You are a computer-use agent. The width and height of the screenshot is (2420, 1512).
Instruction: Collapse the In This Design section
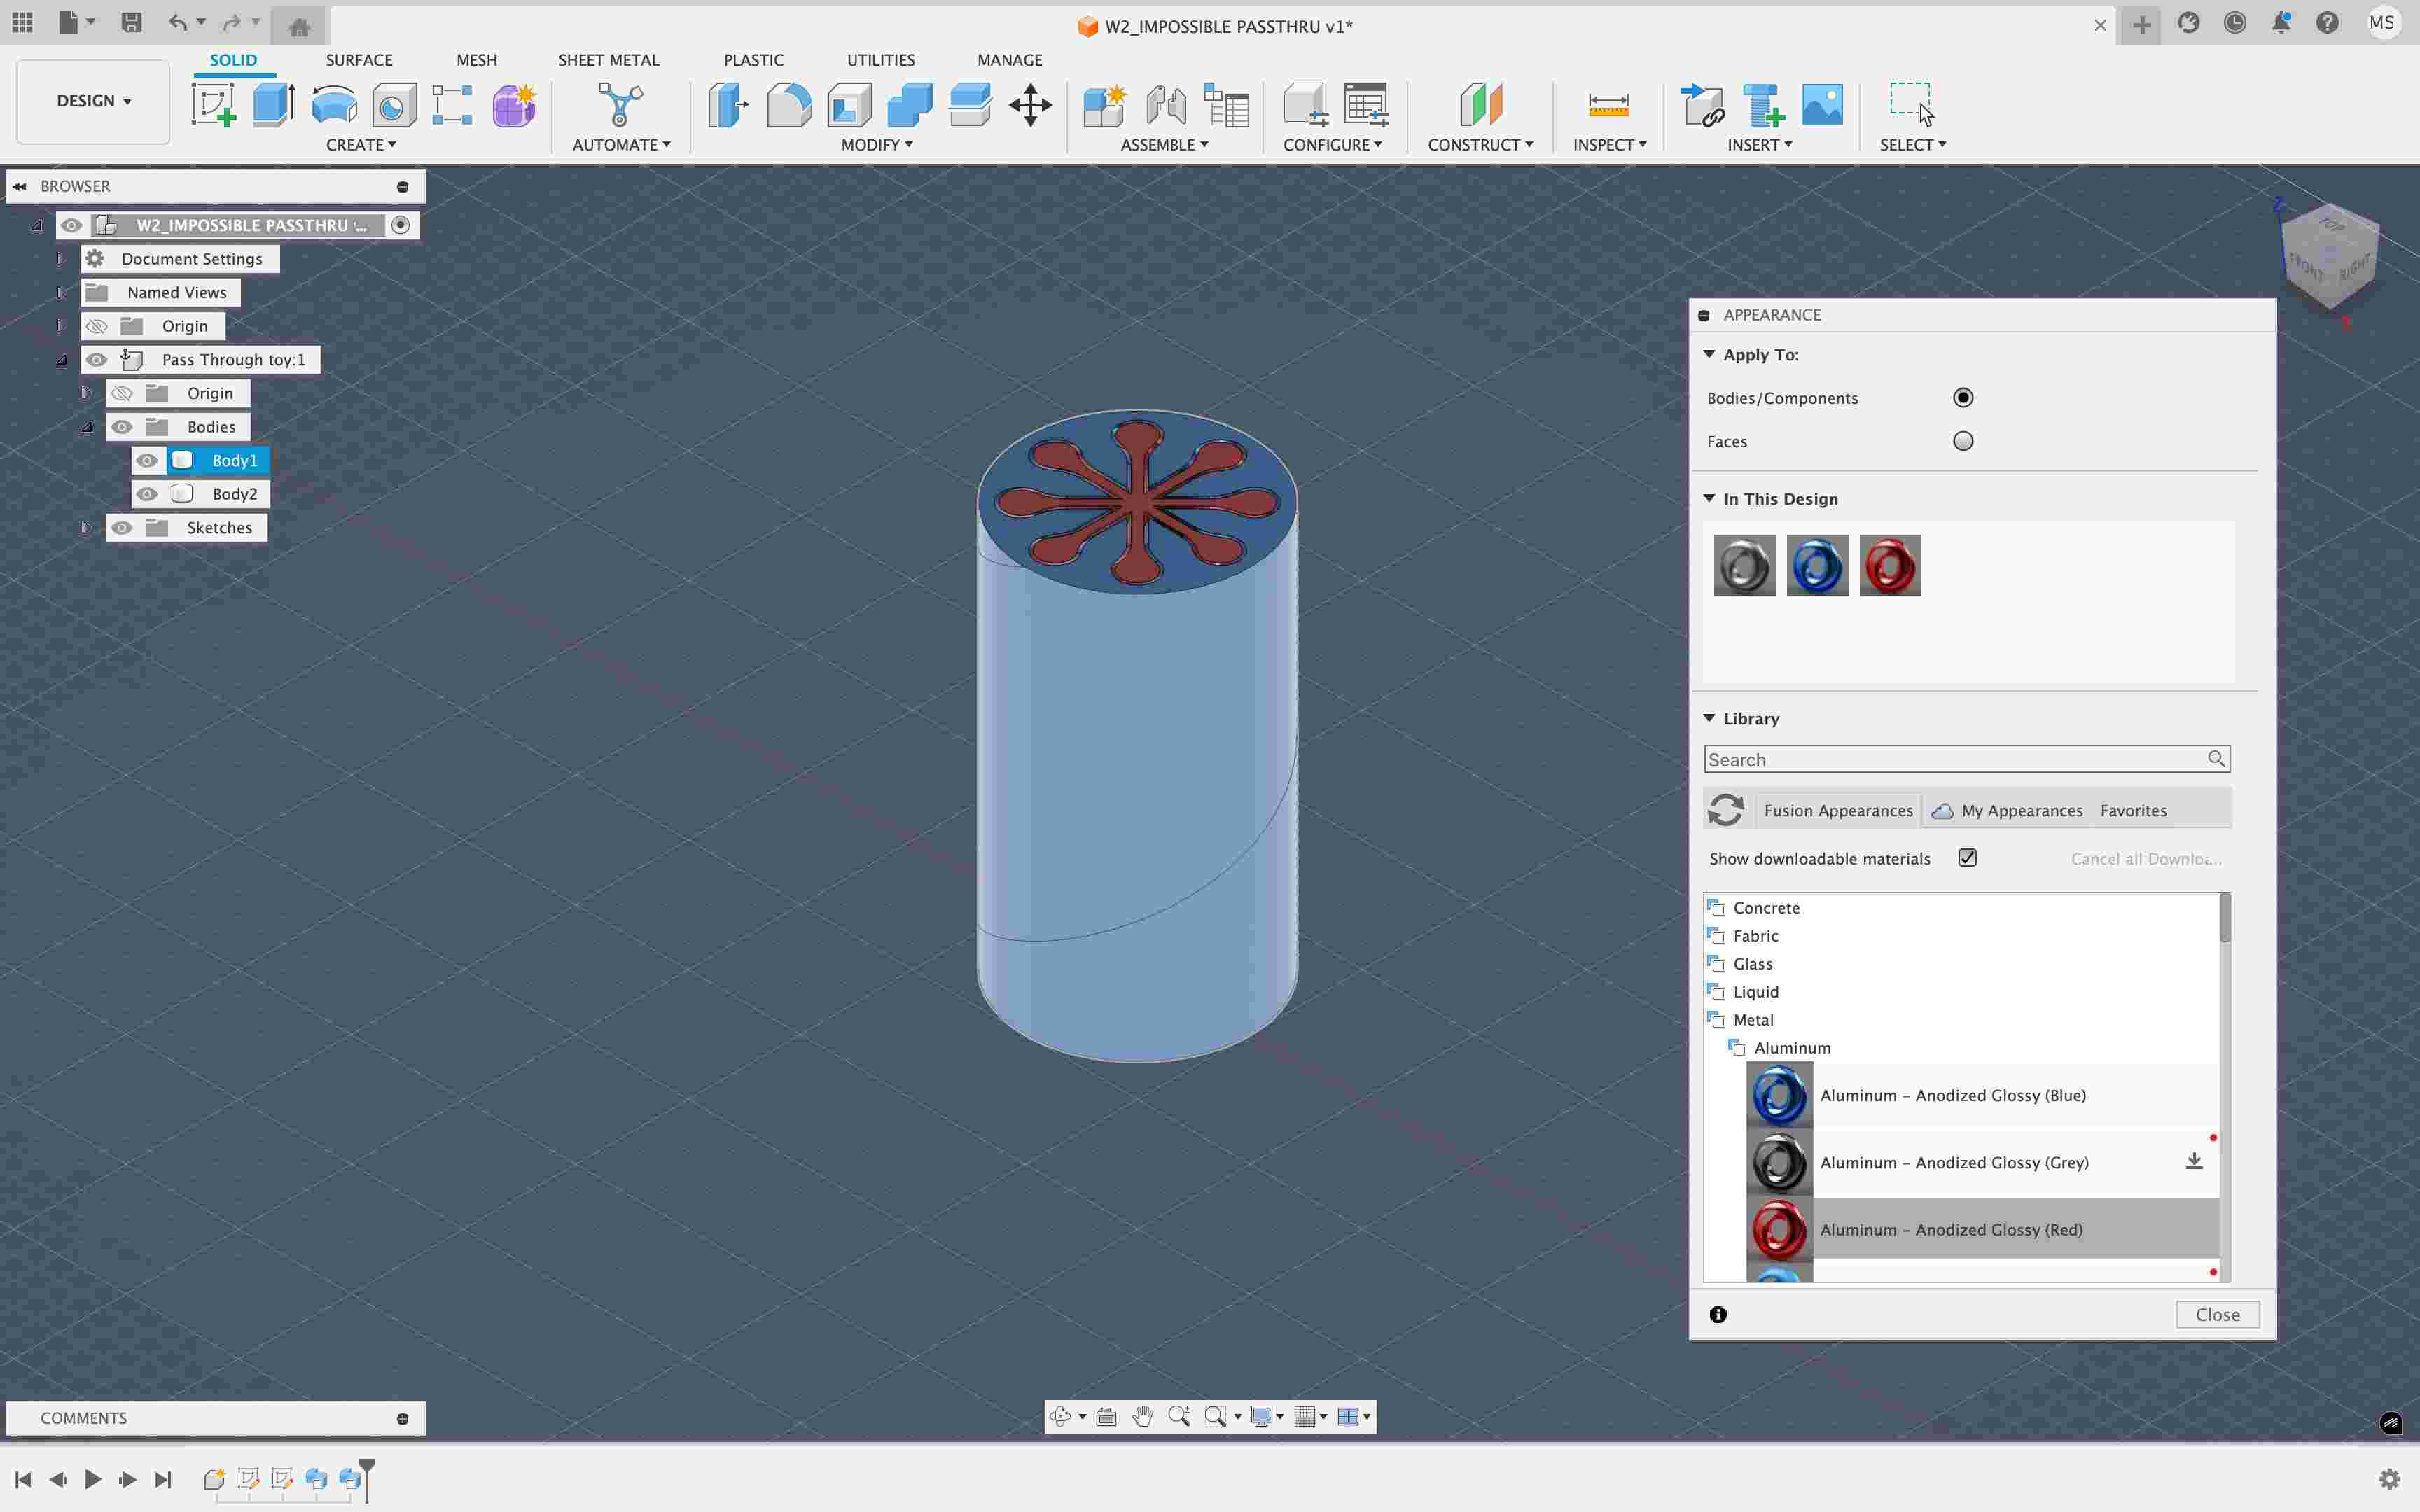pos(1709,499)
